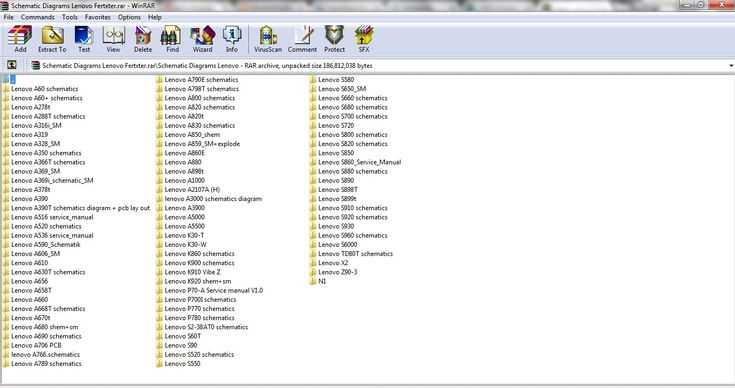Select 'Lenovo A800 schematics' folder
The width and height of the screenshot is (735, 388).
(x=195, y=98)
